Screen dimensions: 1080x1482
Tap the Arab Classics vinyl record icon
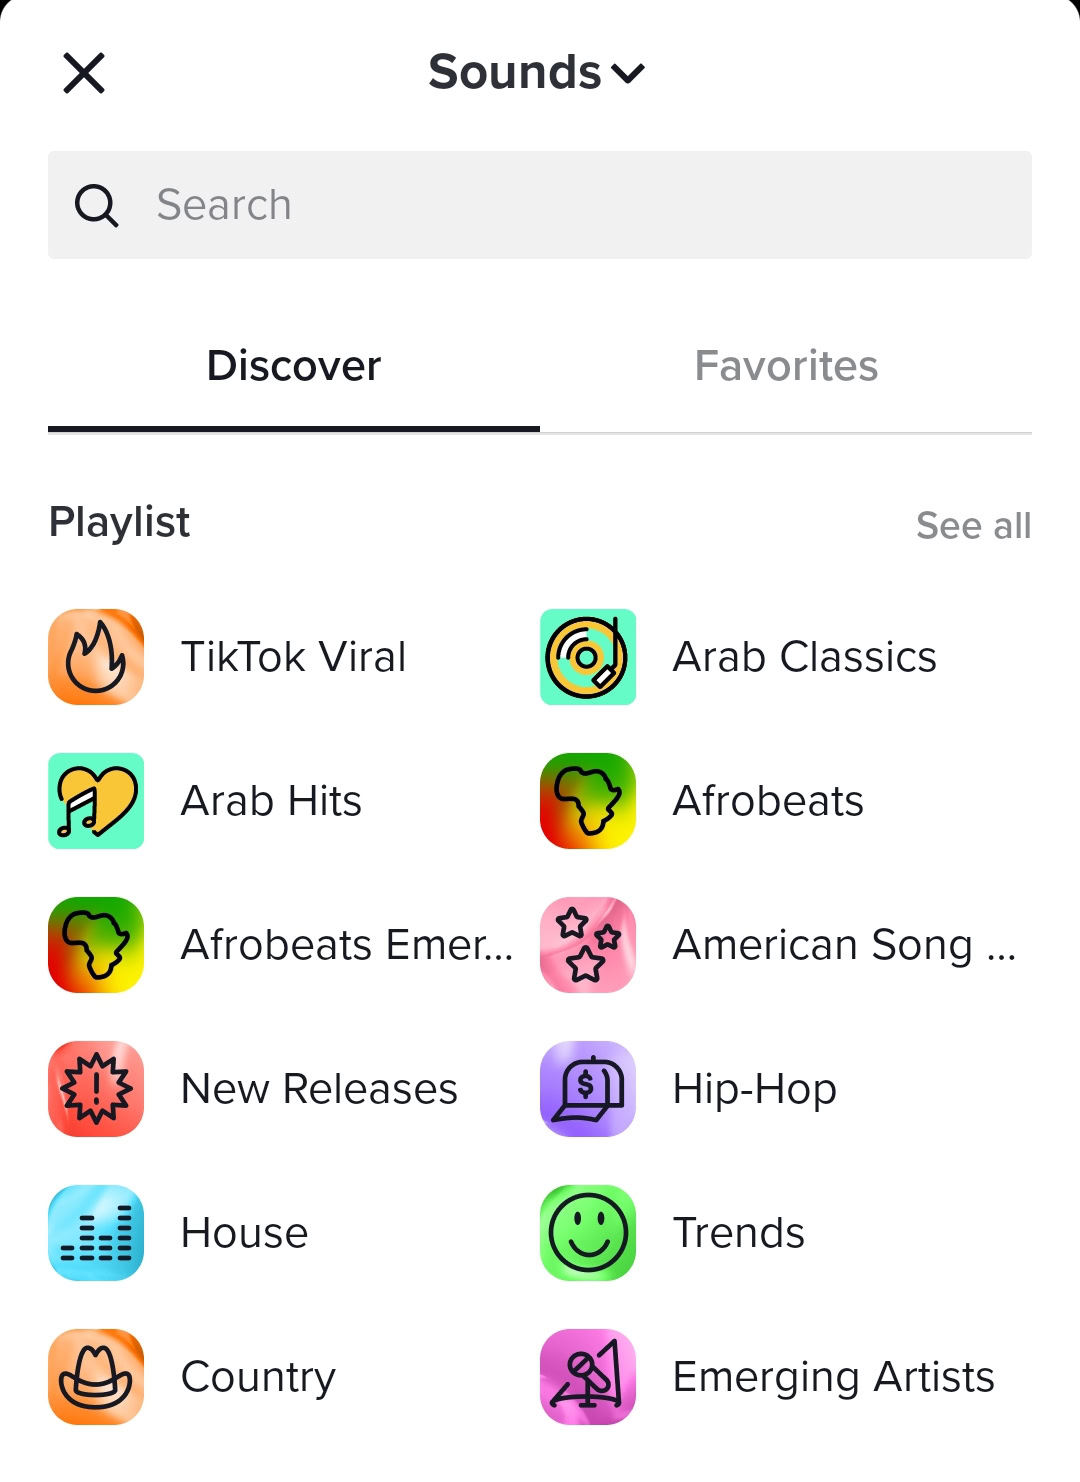(x=588, y=657)
